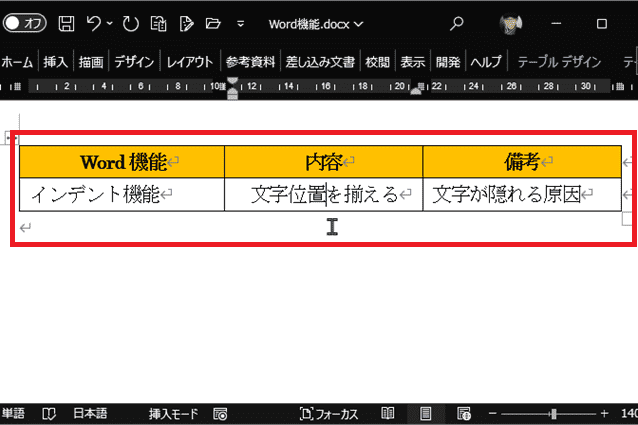Open the 表示 ribbon tab
Image resolution: width=638 pixels, height=425 pixels.
click(413, 62)
